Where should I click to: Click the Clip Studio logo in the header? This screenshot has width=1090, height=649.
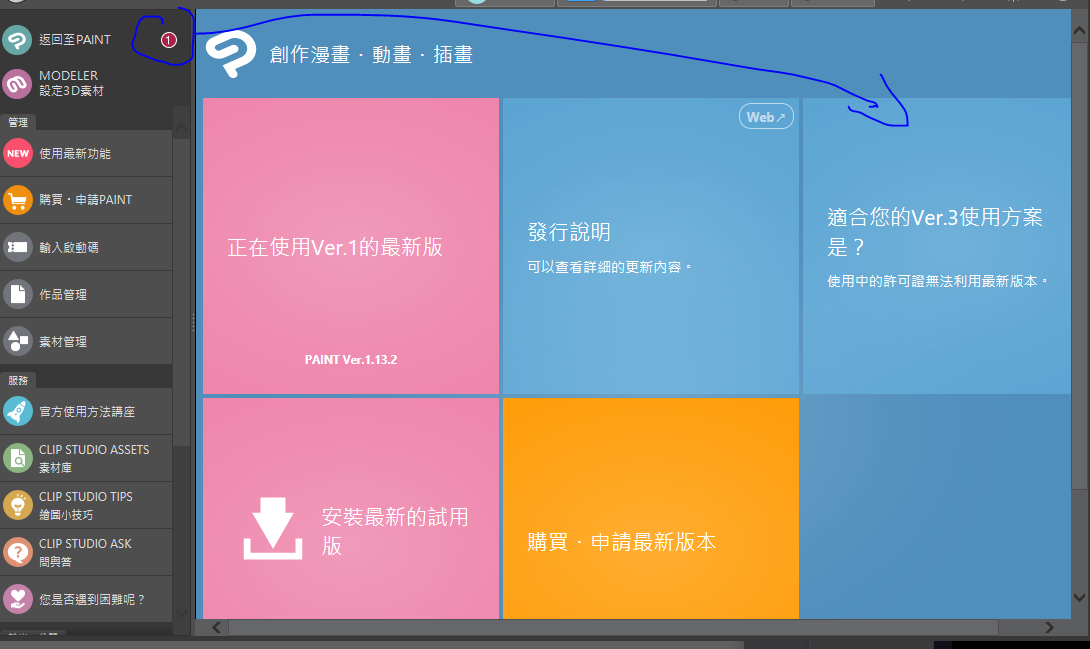point(231,55)
